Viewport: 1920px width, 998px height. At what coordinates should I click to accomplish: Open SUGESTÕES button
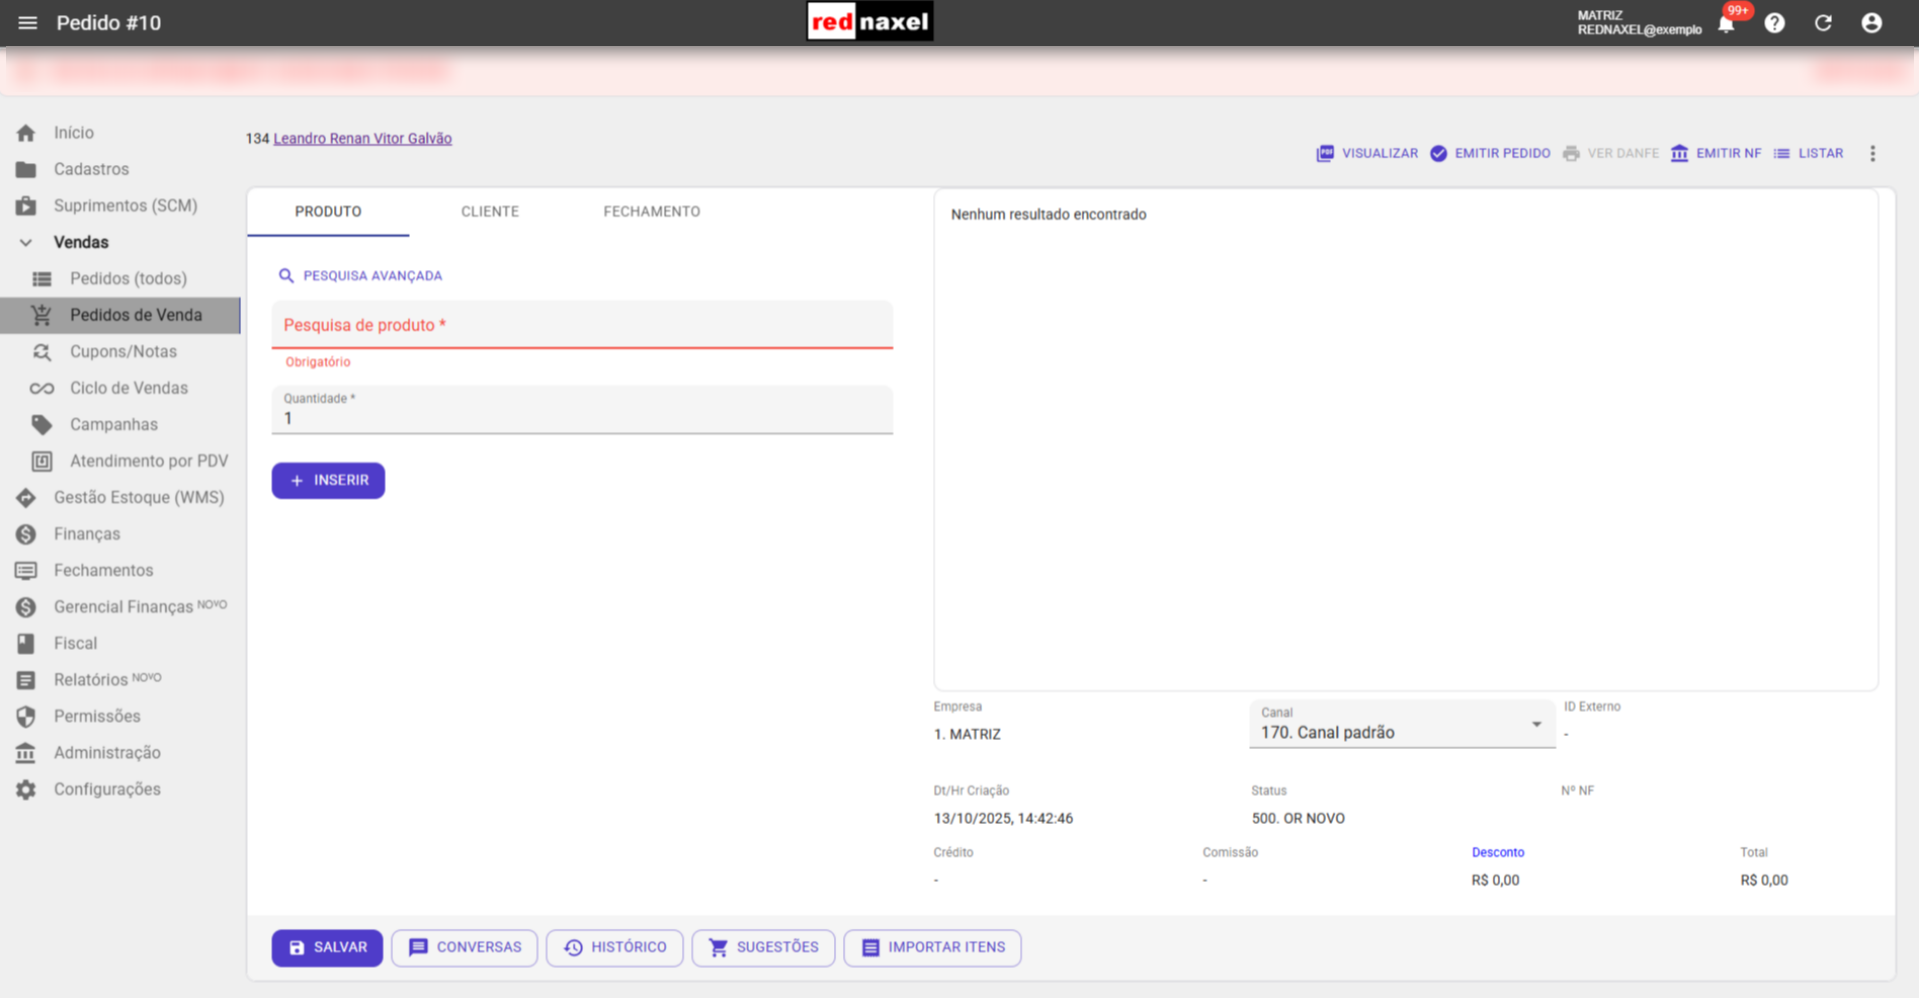click(763, 948)
